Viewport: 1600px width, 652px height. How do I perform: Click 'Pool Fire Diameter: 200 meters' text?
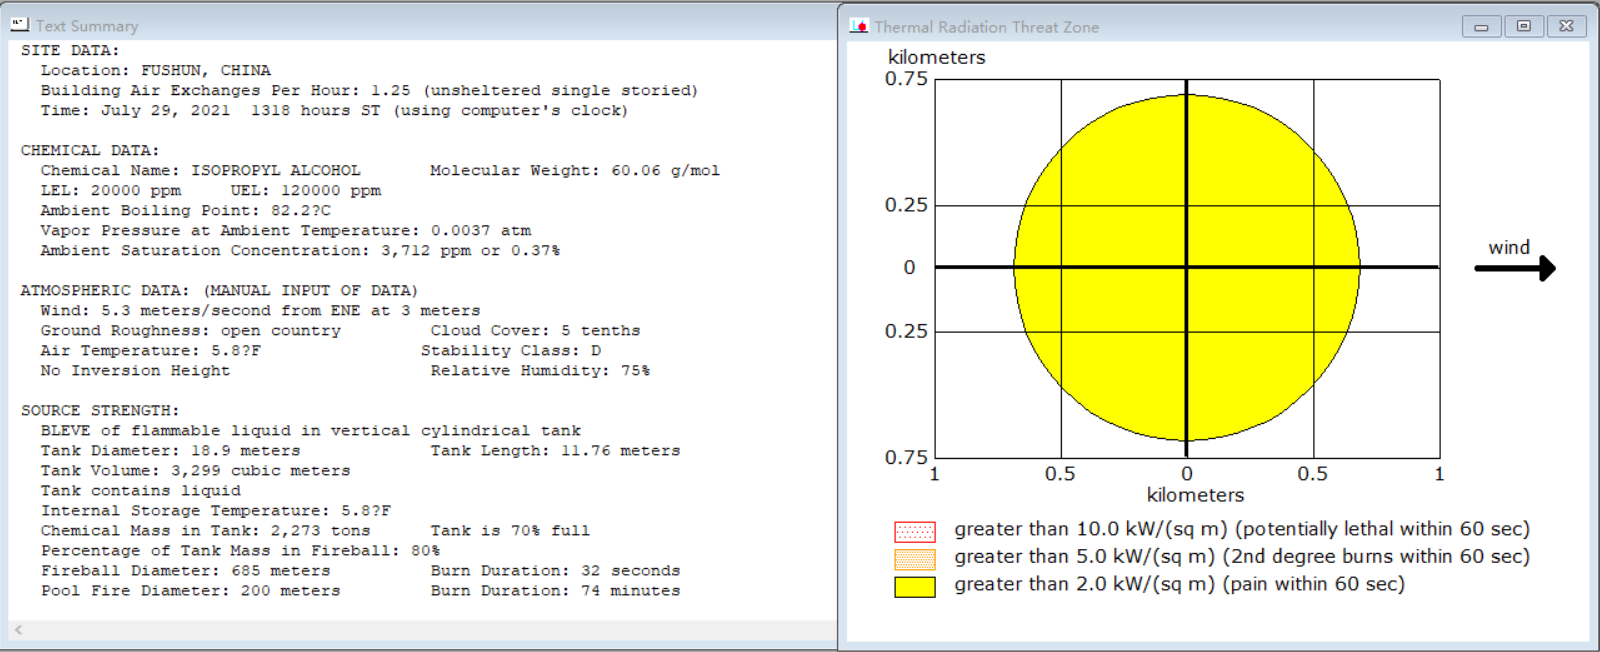190,590
